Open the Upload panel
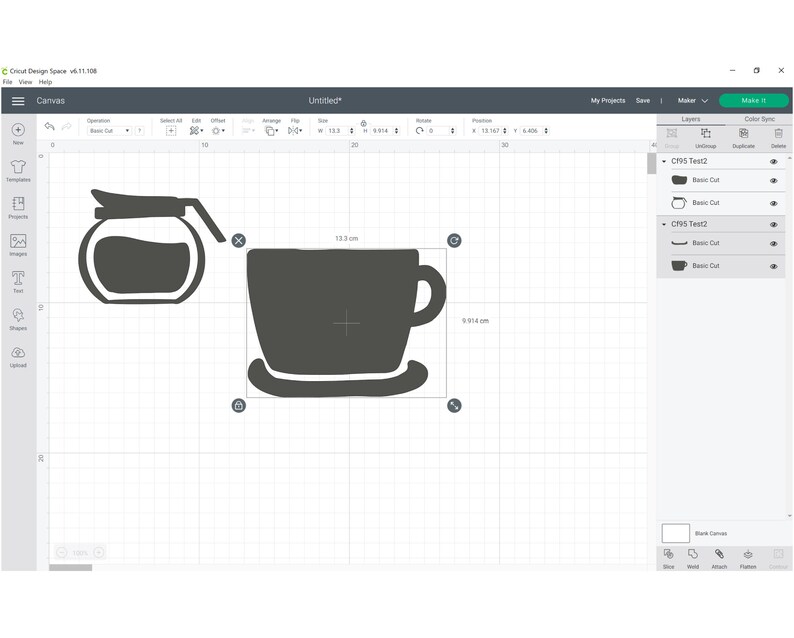794x638 pixels. (18, 356)
